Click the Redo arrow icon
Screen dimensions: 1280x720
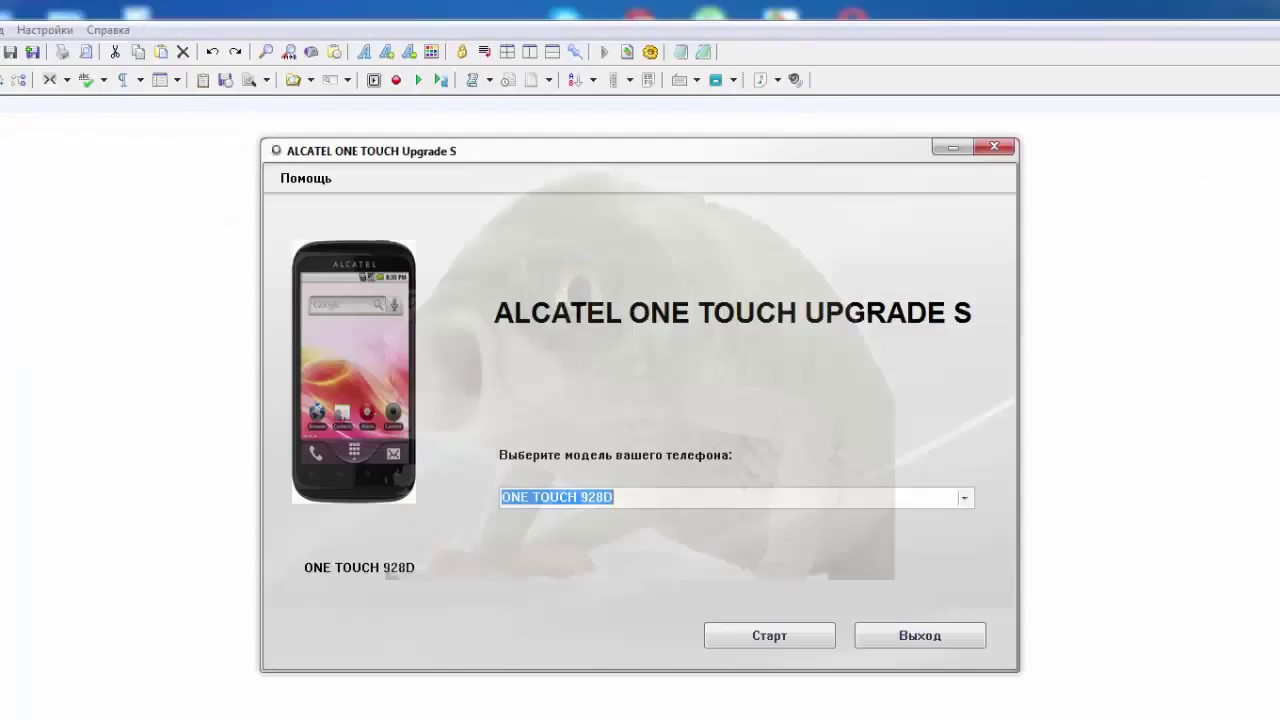click(x=235, y=52)
